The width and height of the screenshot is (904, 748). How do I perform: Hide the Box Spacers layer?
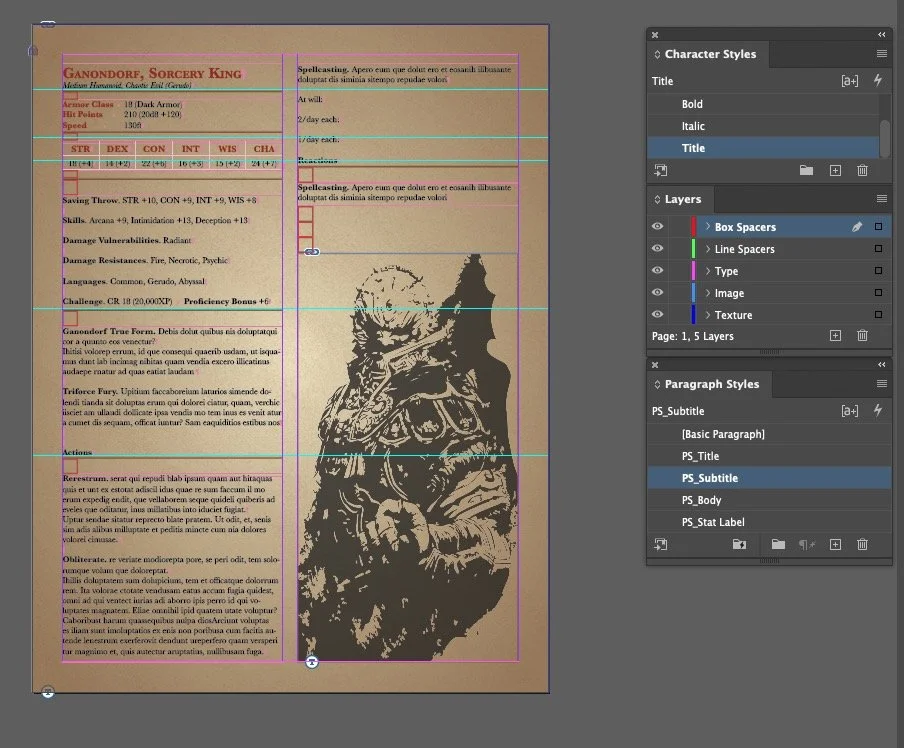(x=657, y=227)
